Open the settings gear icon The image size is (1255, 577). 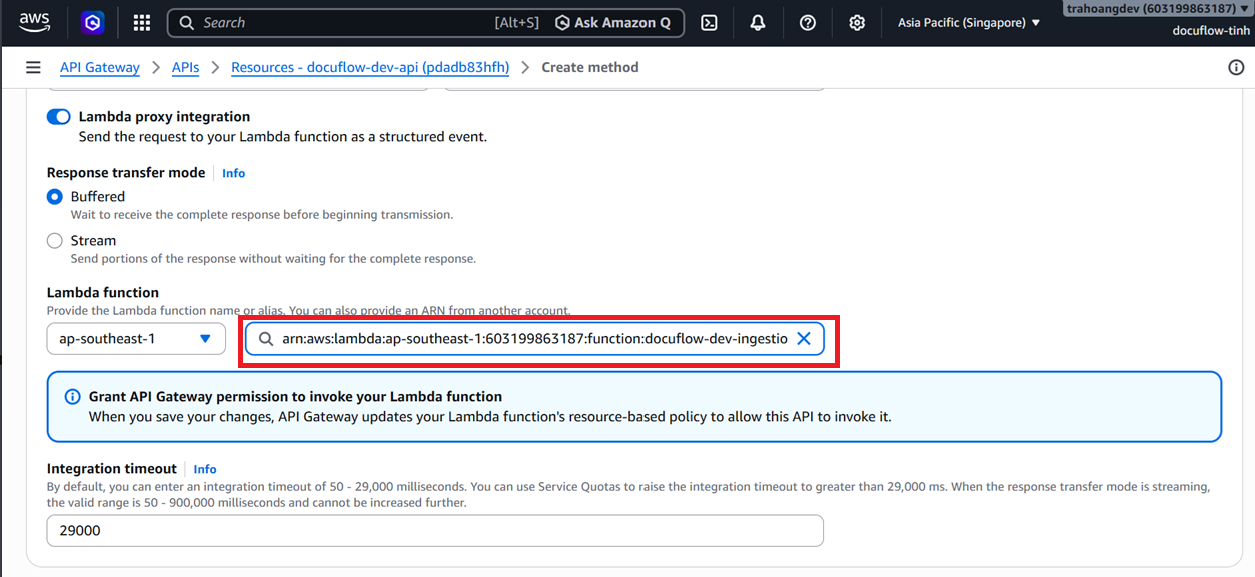coord(857,22)
